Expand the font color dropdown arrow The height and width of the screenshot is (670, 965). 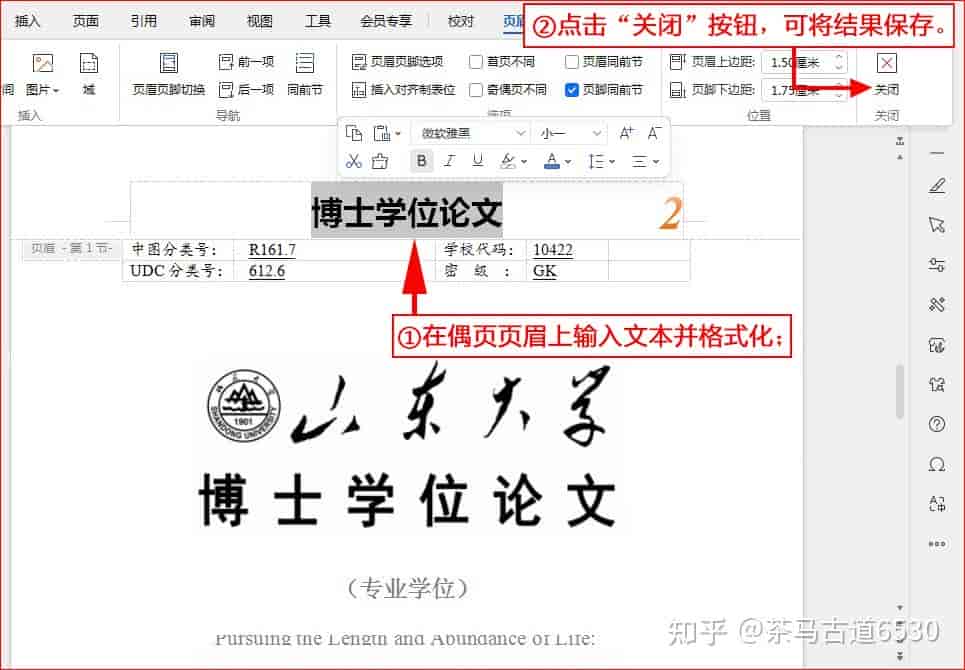[567, 162]
